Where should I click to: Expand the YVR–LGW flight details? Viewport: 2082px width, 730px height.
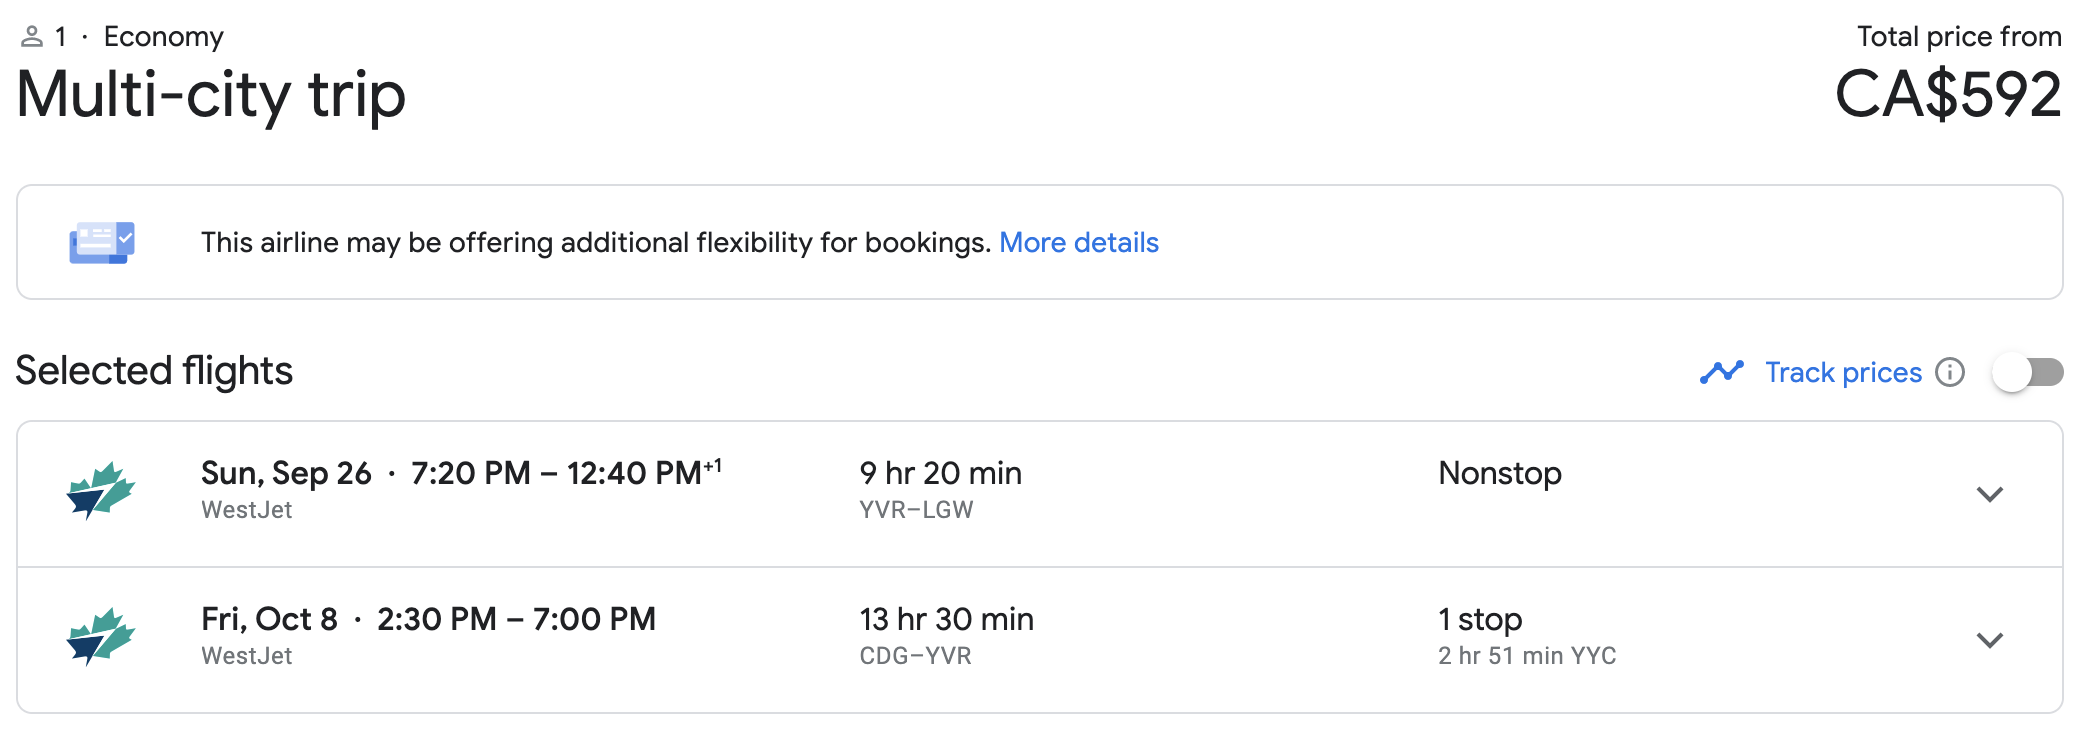(1990, 494)
